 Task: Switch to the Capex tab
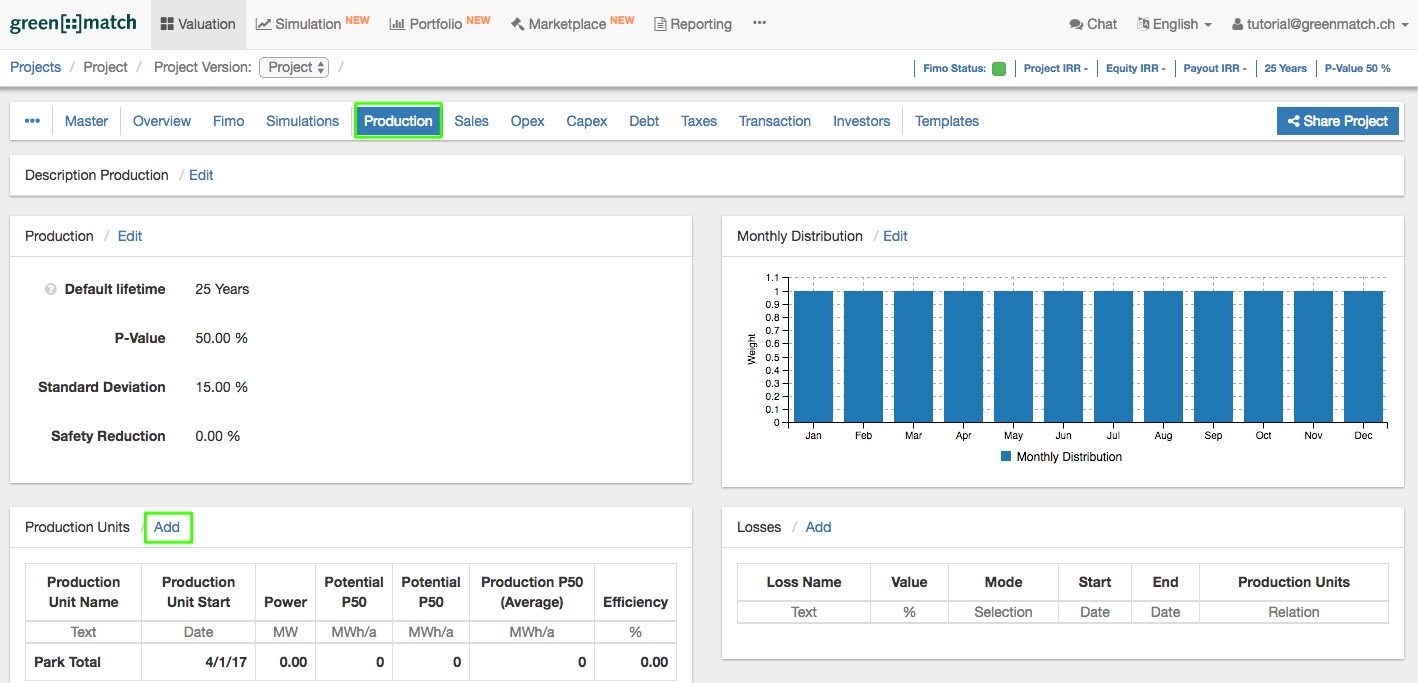tap(586, 121)
